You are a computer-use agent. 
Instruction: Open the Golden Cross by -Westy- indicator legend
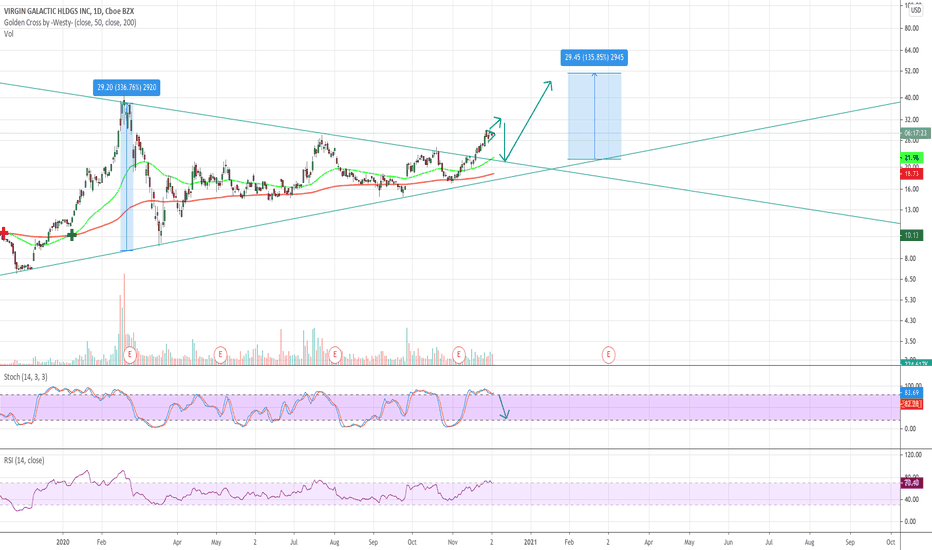coord(70,23)
